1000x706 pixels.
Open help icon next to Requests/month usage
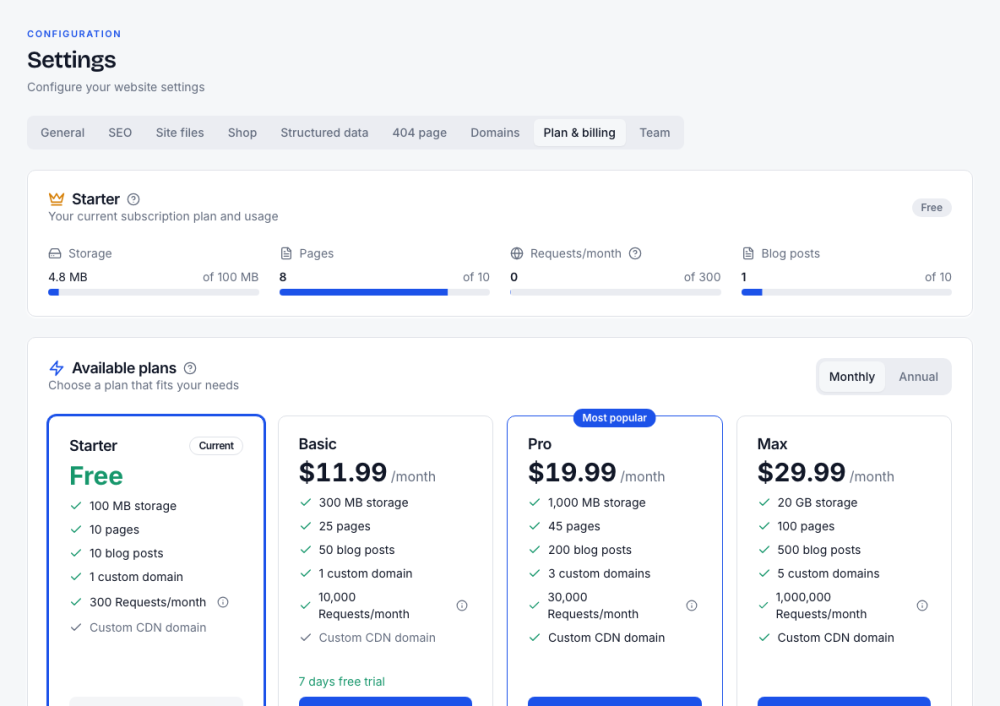click(635, 253)
